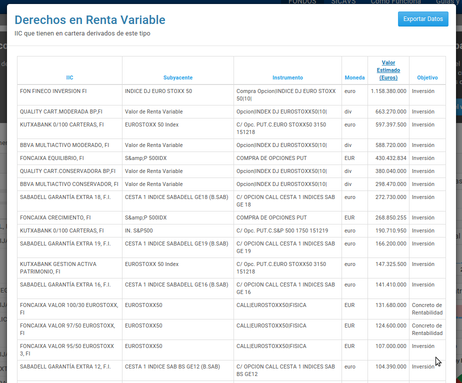Image resolution: width=462 pixels, height=383 pixels.
Task: Click value 166.200.000
Action: click(391, 244)
